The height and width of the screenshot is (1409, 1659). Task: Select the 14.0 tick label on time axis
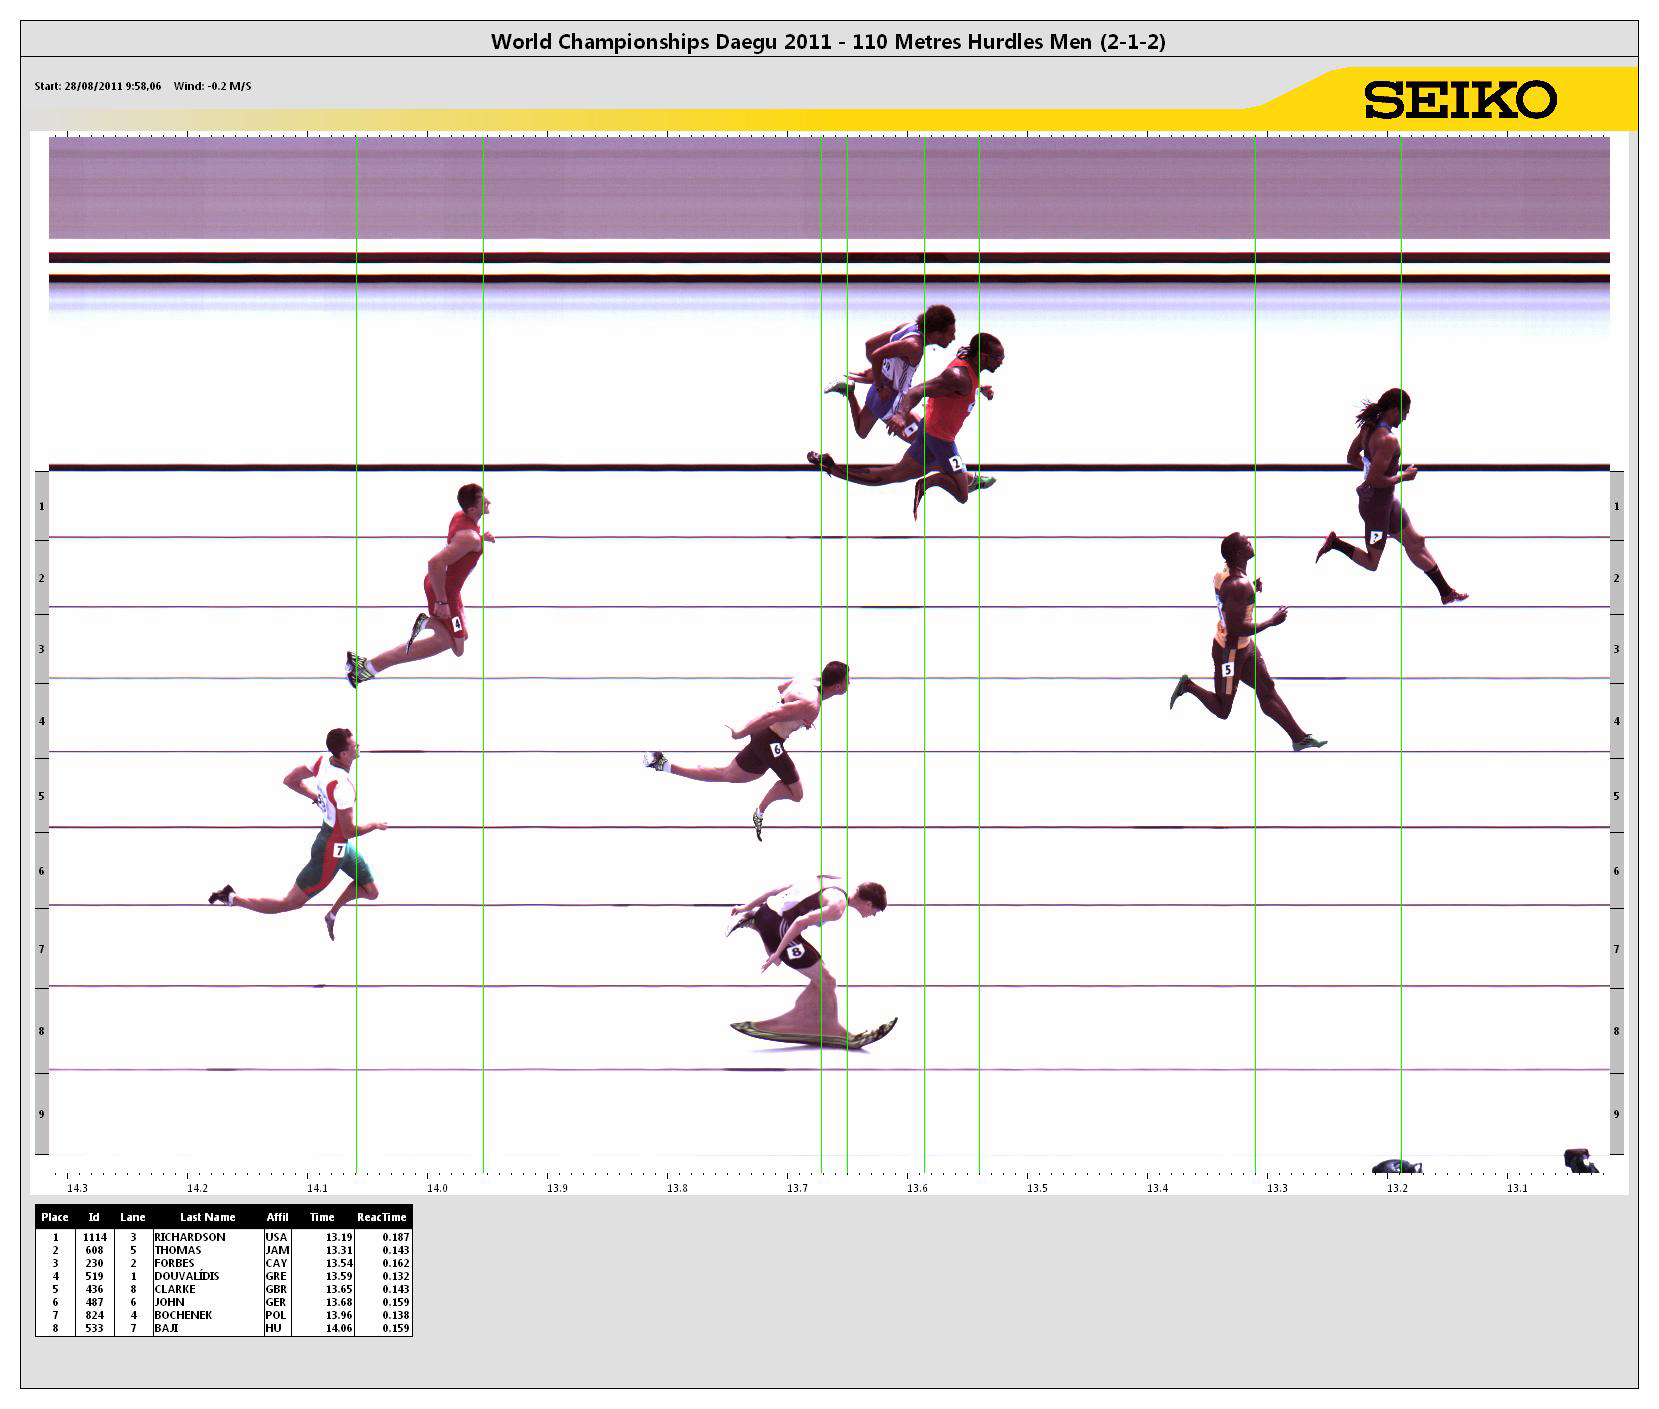pyautogui.click(x=437, y=1188)
